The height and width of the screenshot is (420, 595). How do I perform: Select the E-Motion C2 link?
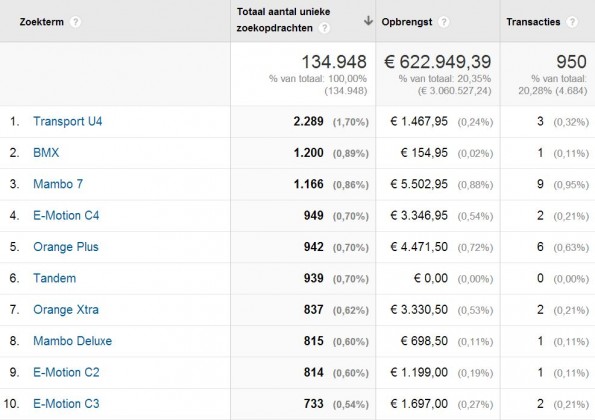pyautogui.click(x=66, y=372)
